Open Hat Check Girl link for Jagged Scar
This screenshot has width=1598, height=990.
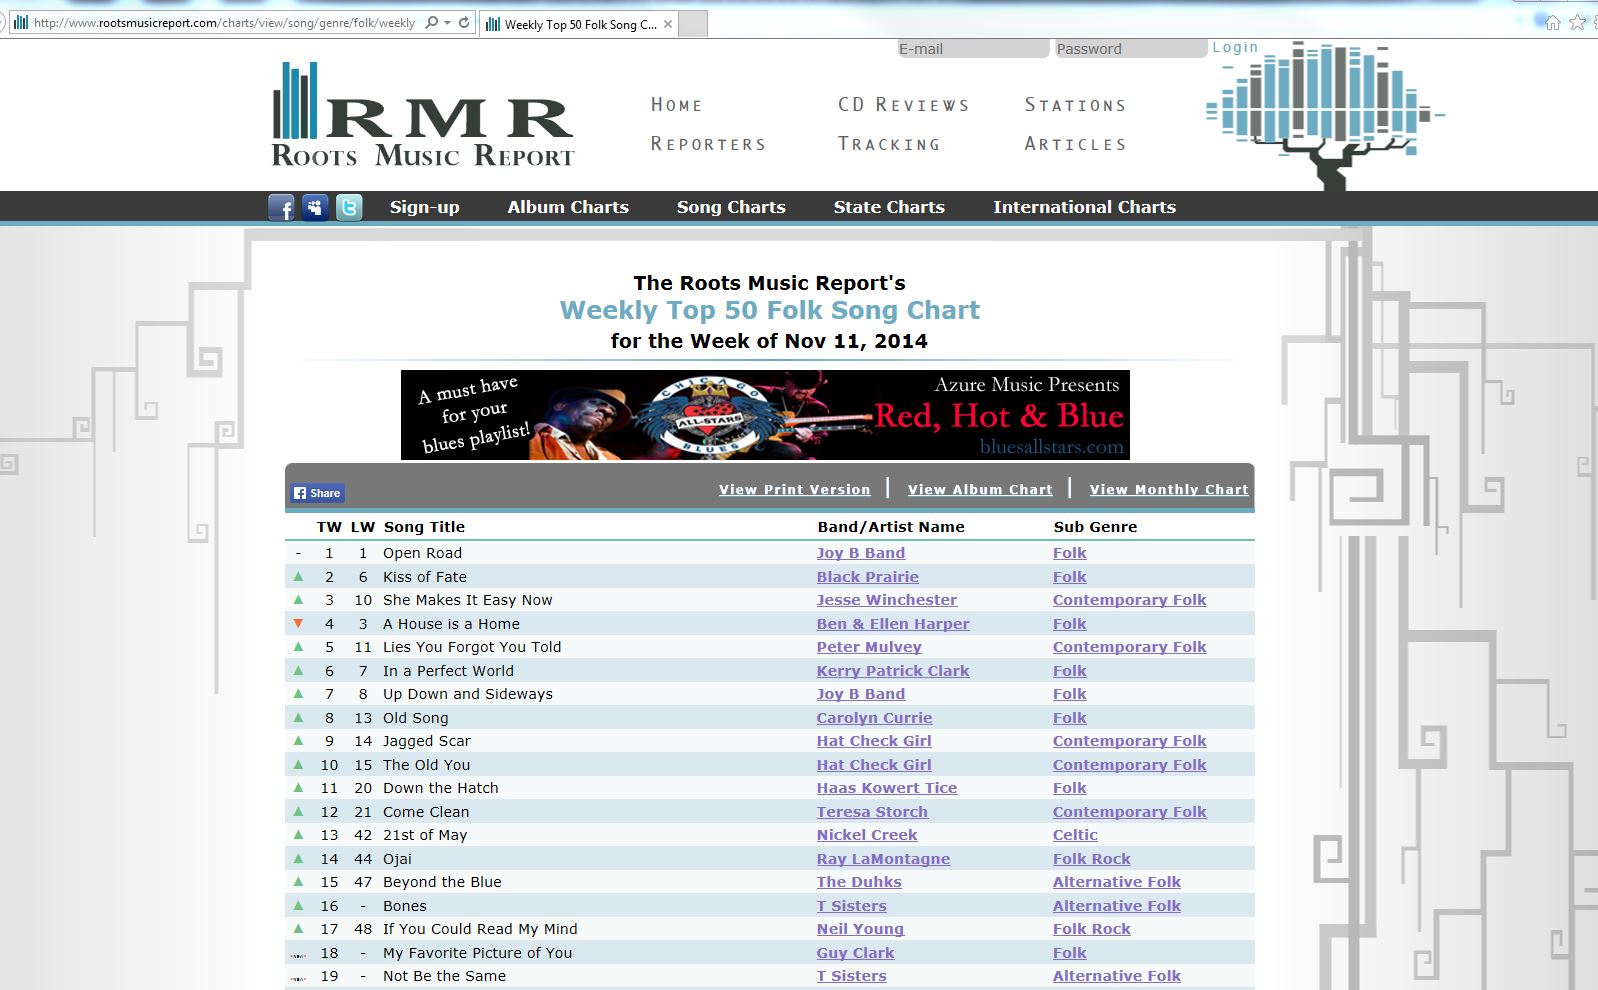point(874,741)
